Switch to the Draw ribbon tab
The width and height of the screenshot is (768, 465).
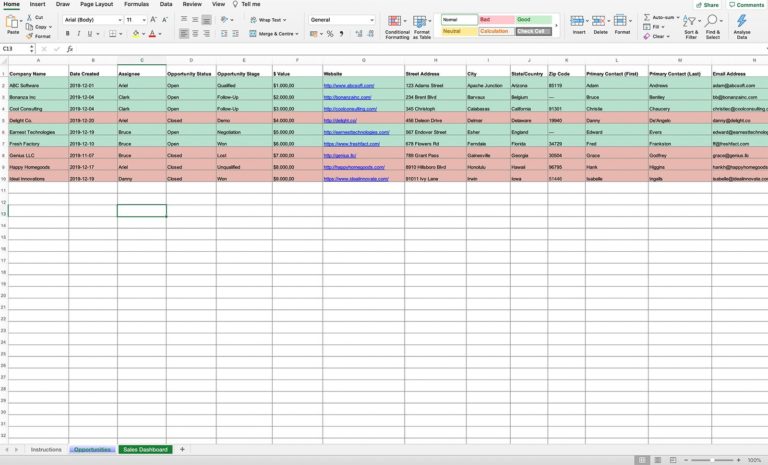pos(63,4)
